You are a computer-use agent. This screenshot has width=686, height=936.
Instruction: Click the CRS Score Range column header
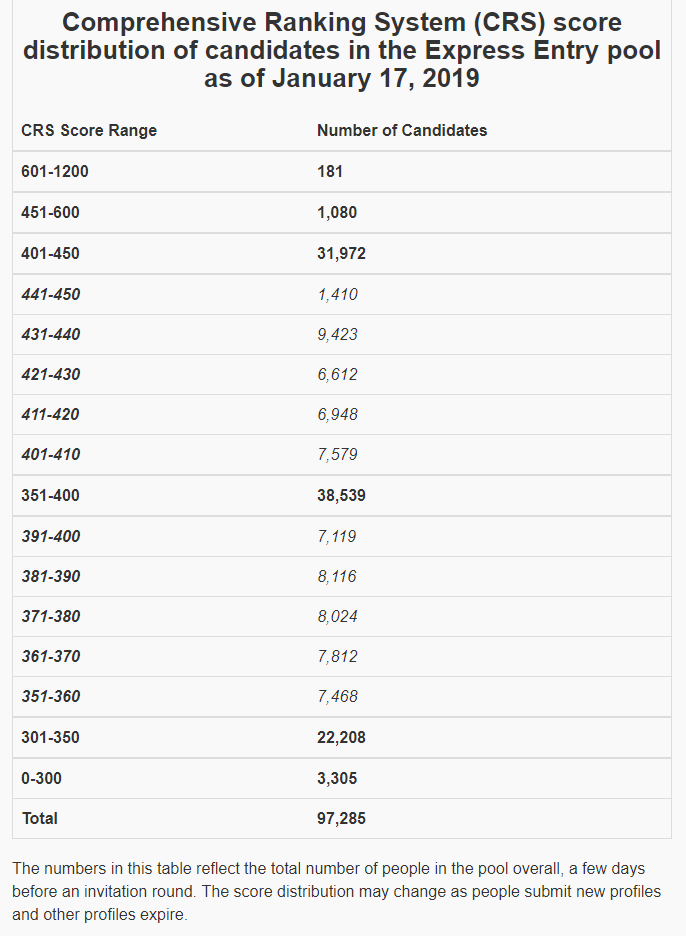tap(89, 131)
